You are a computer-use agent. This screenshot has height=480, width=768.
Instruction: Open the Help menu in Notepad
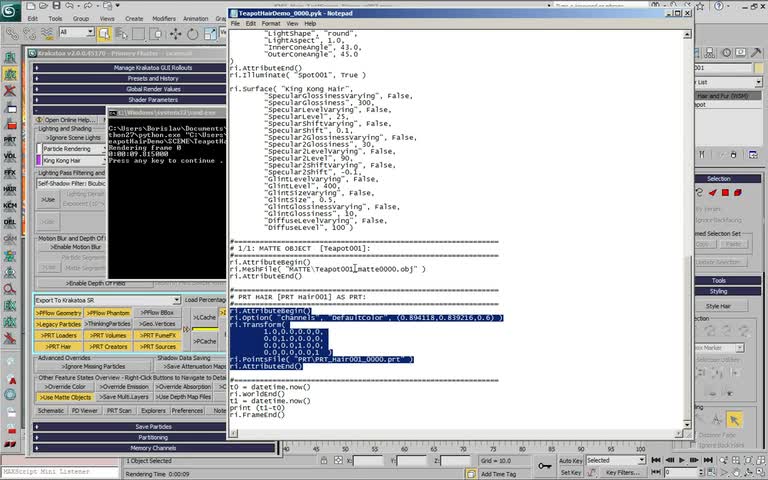(310, 24)
